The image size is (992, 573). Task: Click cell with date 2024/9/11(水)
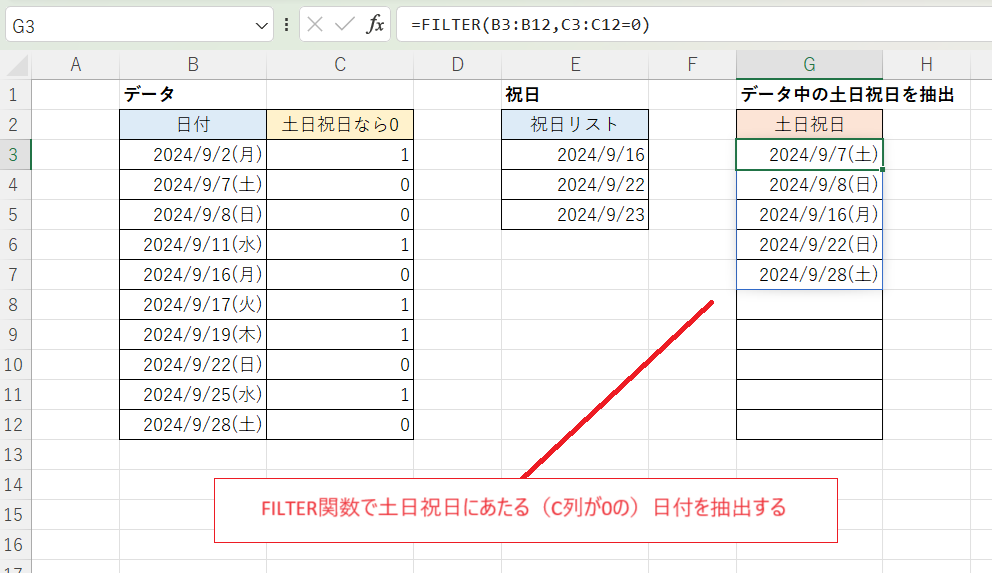point(193,245)
